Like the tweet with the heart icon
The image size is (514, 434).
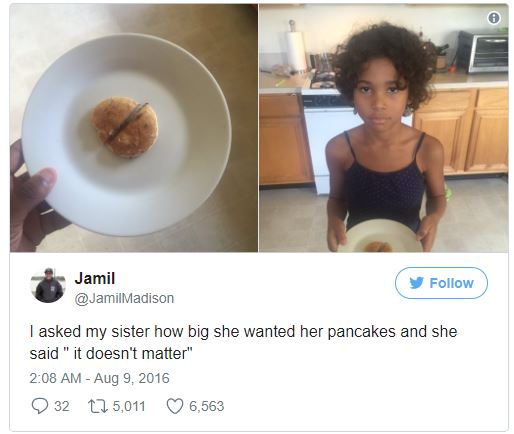[x=175, y=406]
